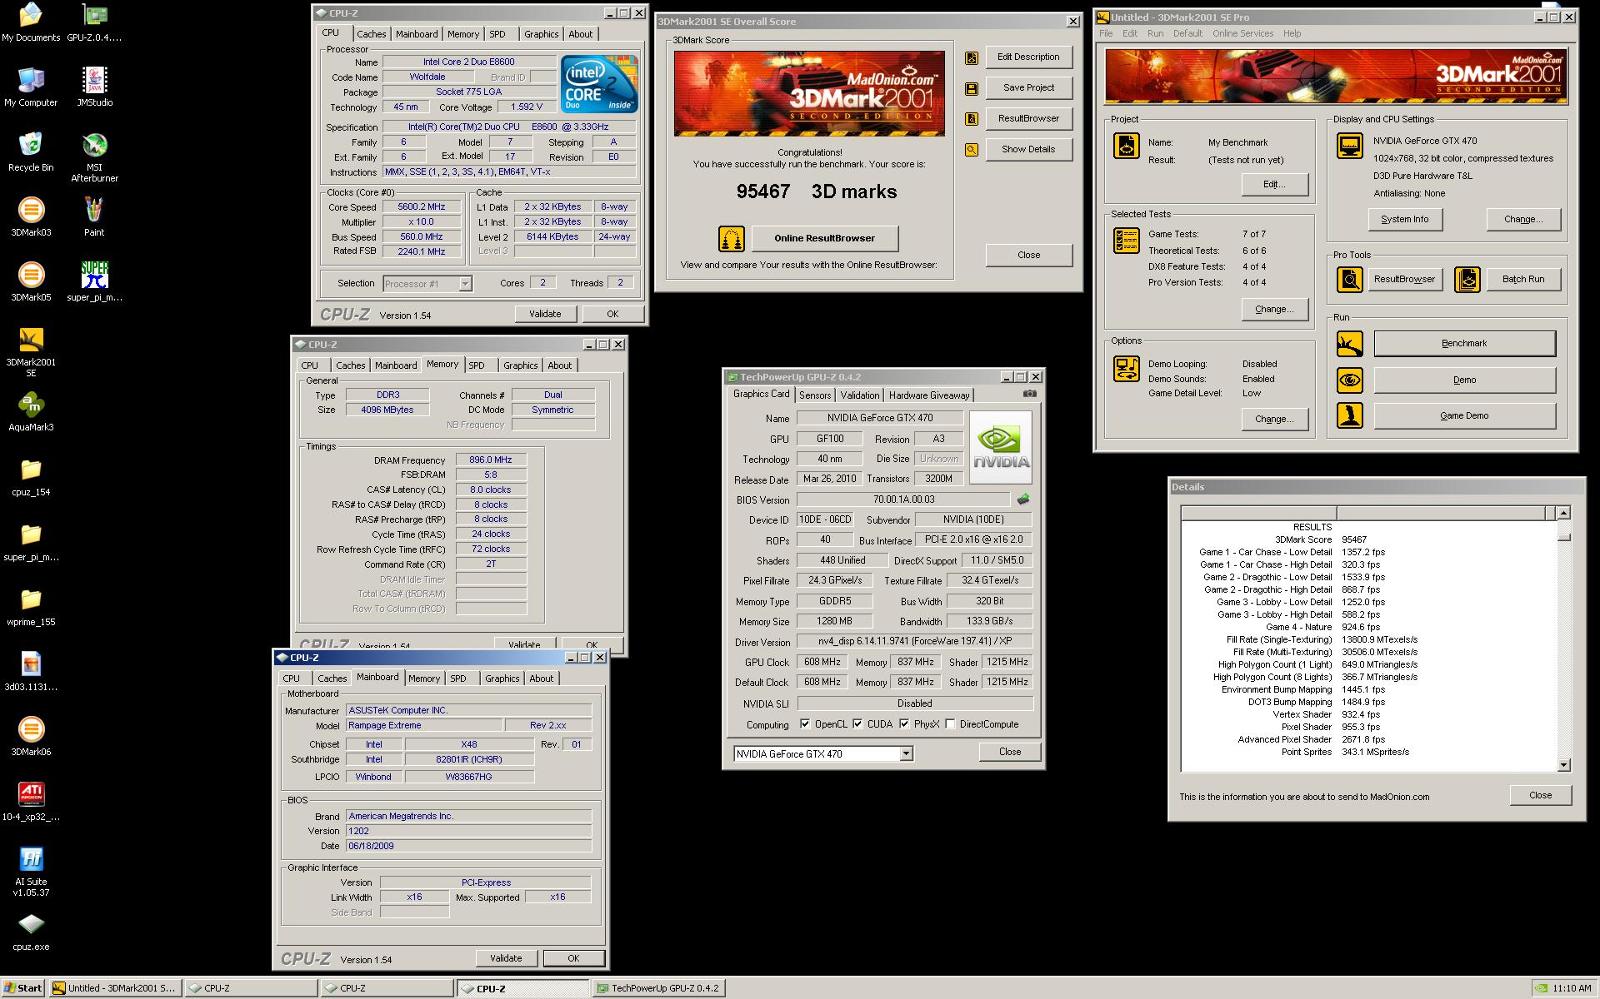Click the Edit Description icon in the score window

971,58
